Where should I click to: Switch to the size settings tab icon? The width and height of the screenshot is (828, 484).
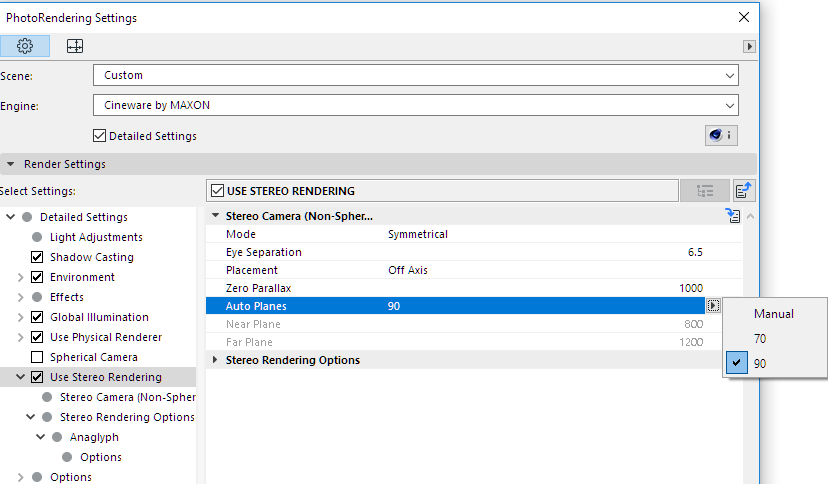tap(75, 46)
